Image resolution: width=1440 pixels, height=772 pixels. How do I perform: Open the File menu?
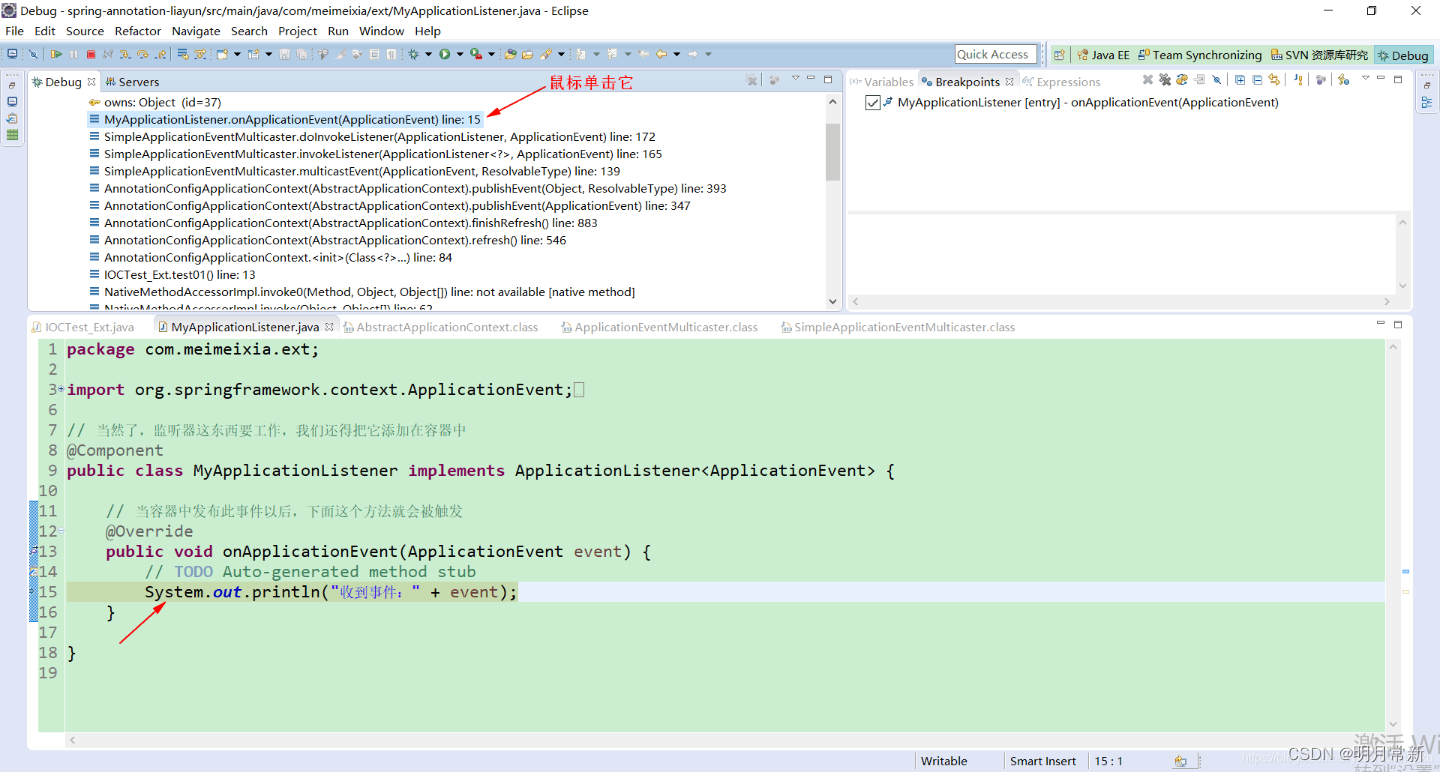tap(14, 31)
